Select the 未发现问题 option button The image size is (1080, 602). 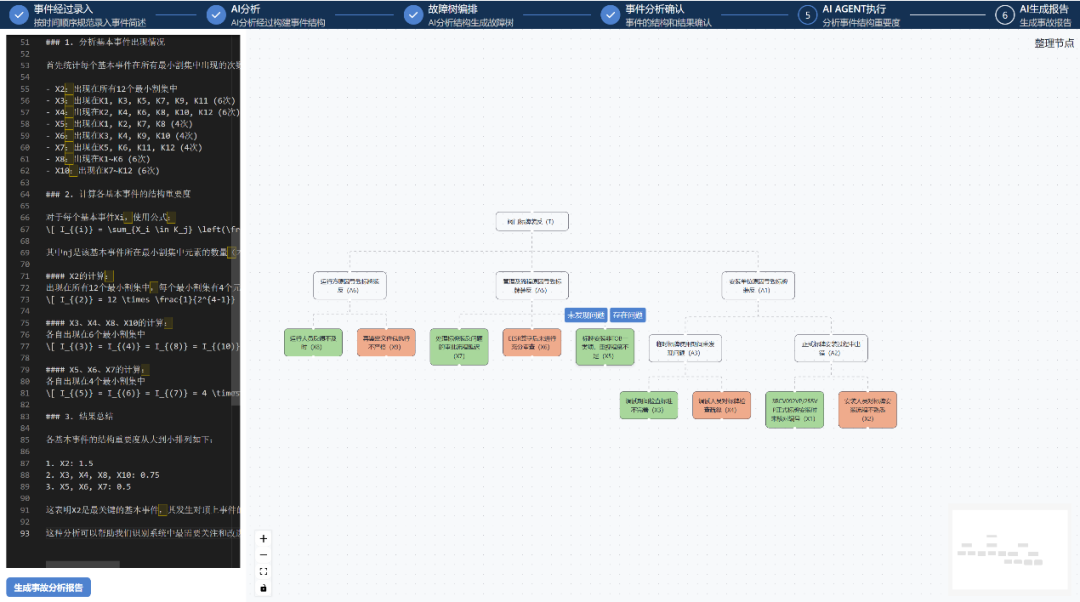click(x=586, y=315)
